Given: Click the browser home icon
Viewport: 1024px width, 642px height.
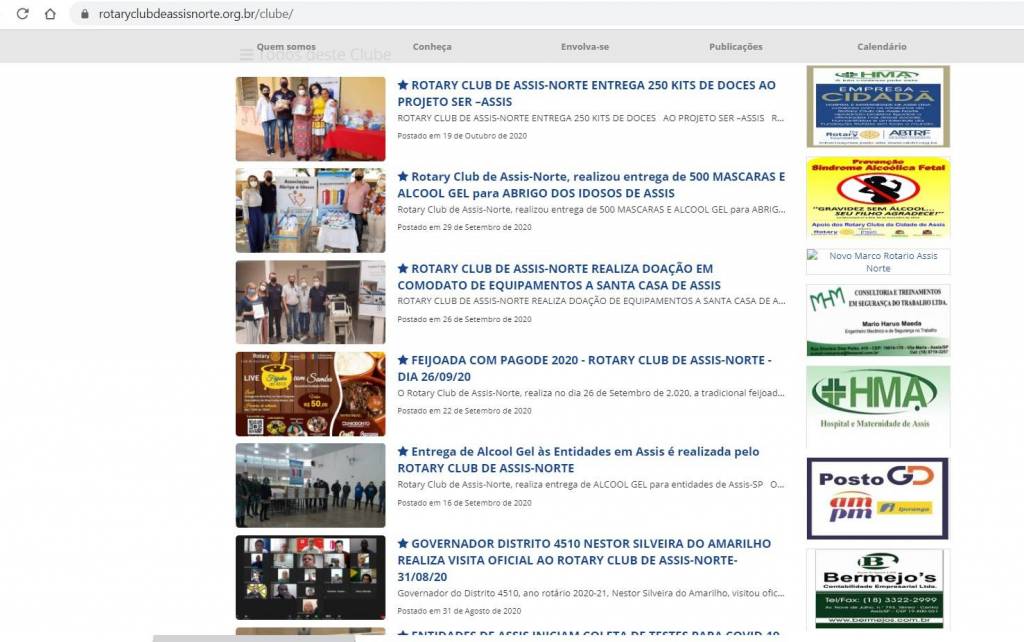Looking at the screenshot, I should pos(50,14).
